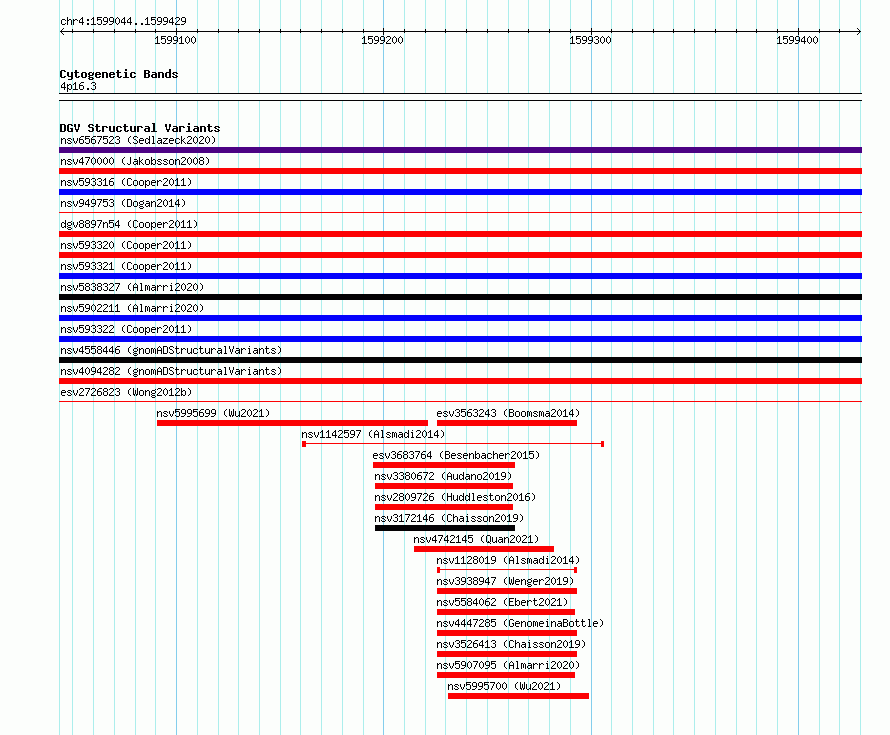Viewport: 890px width, 735px height.
Task: Click the nsv3938947 (Wenger2019) label
Action: point(505,581)
